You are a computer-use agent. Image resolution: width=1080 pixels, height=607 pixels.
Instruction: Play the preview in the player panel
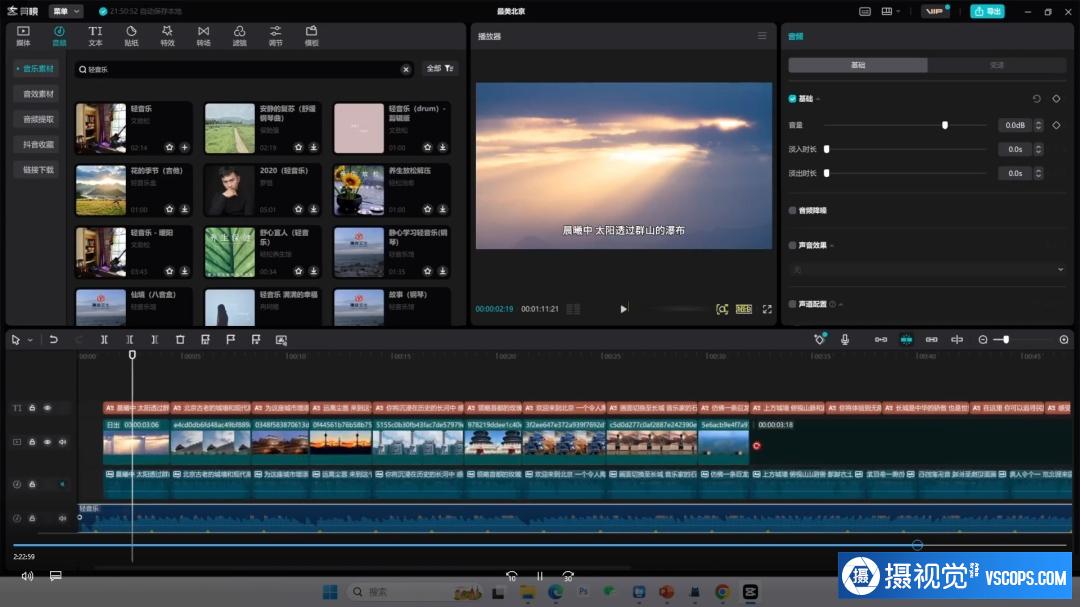coord(623,309)
